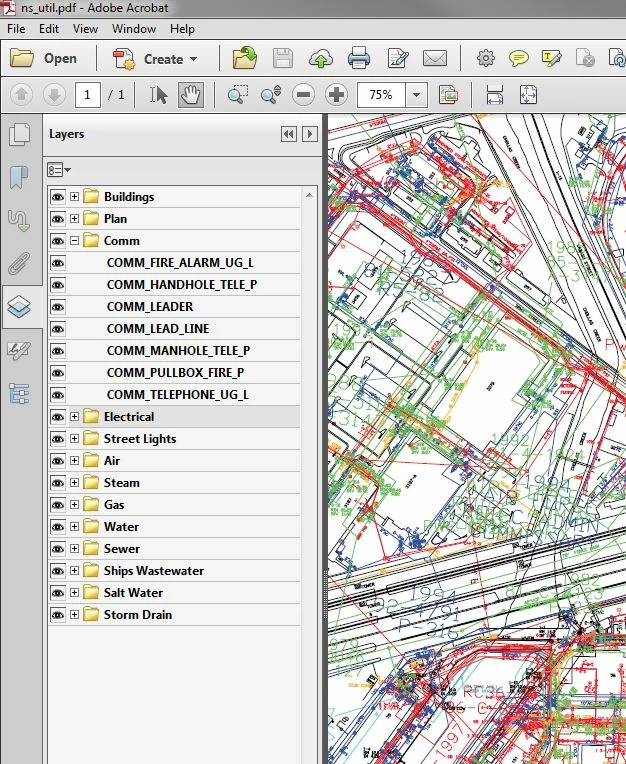Go to next page arrow
The image size is (626, 764).
(54, 95)
